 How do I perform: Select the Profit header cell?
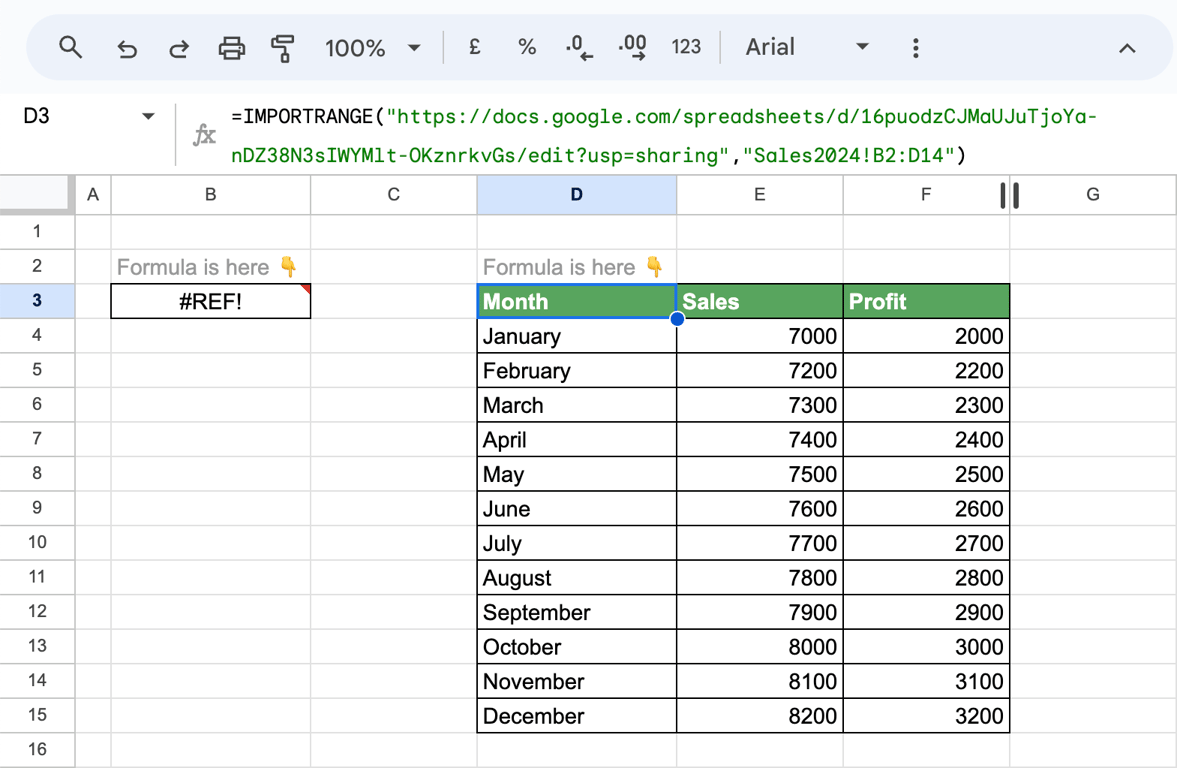pyautogui.click(x=926, y=301)
